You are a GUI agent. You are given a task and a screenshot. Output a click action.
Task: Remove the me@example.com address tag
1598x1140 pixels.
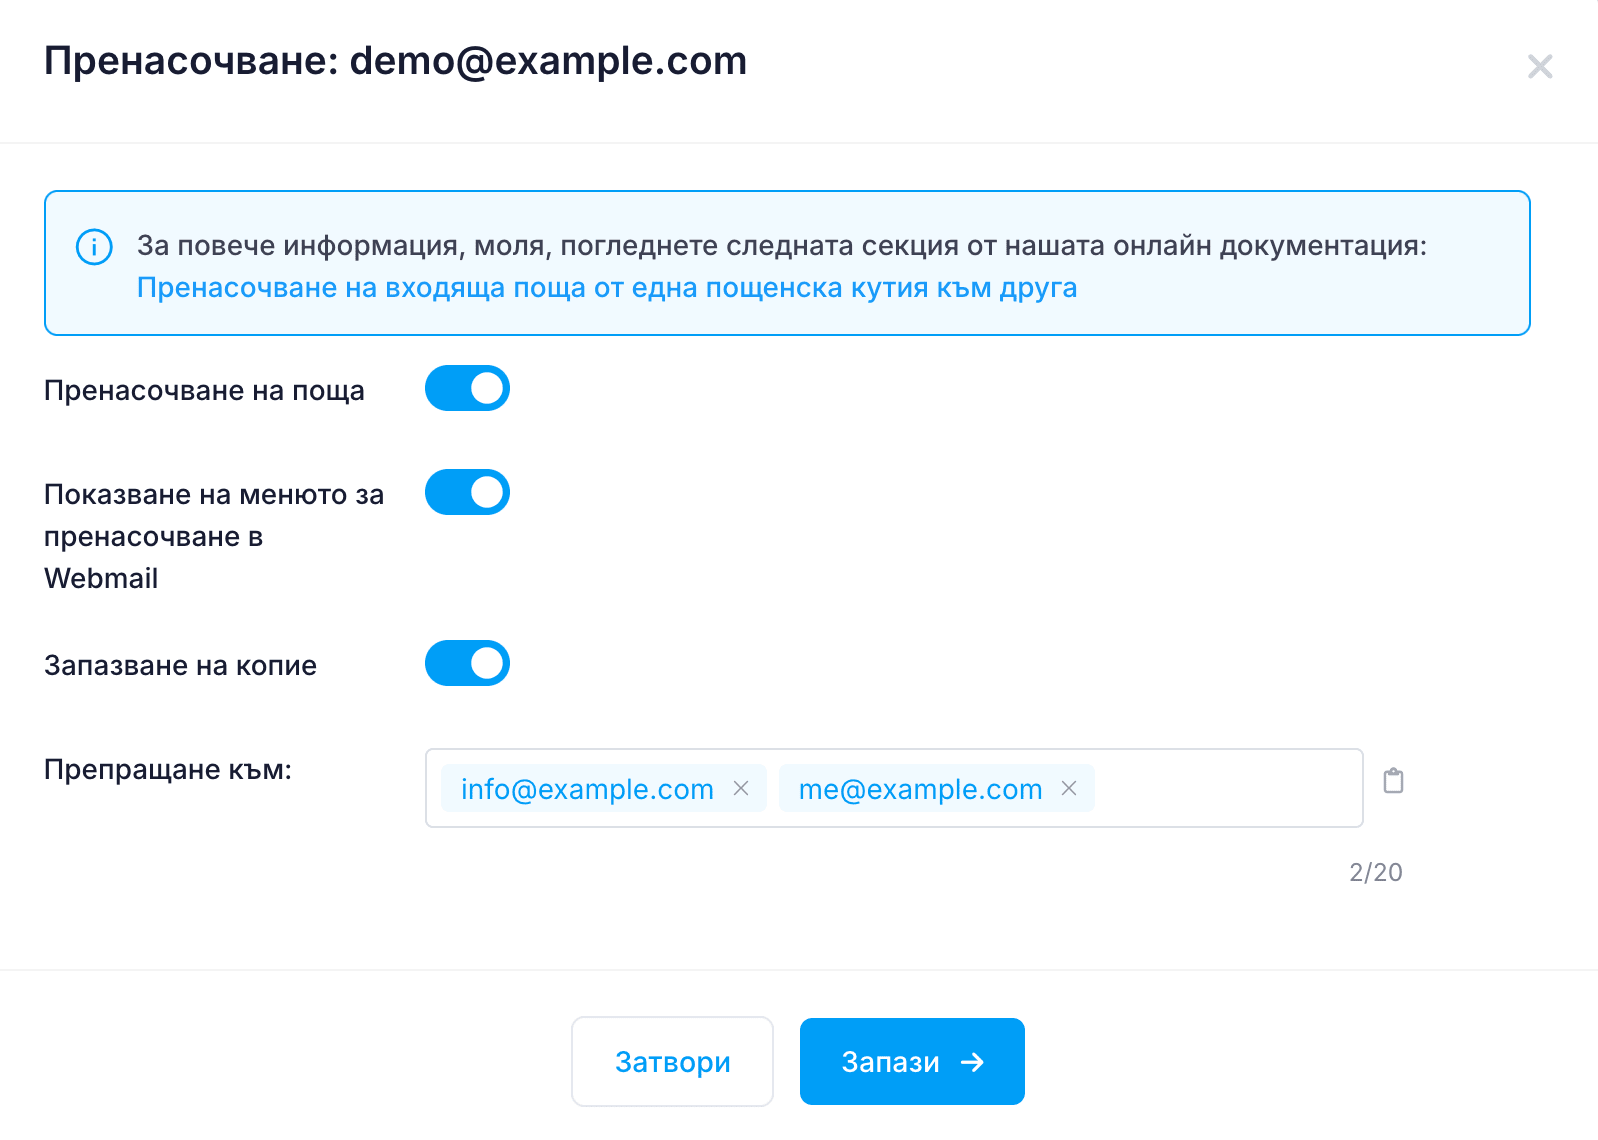click(x=1069, y=788)
